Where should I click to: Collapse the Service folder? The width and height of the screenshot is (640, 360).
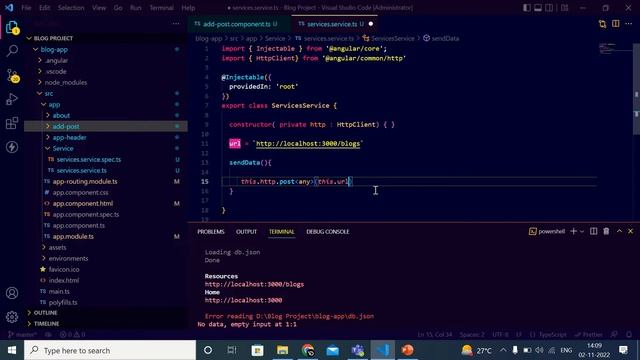pos(63,149)
